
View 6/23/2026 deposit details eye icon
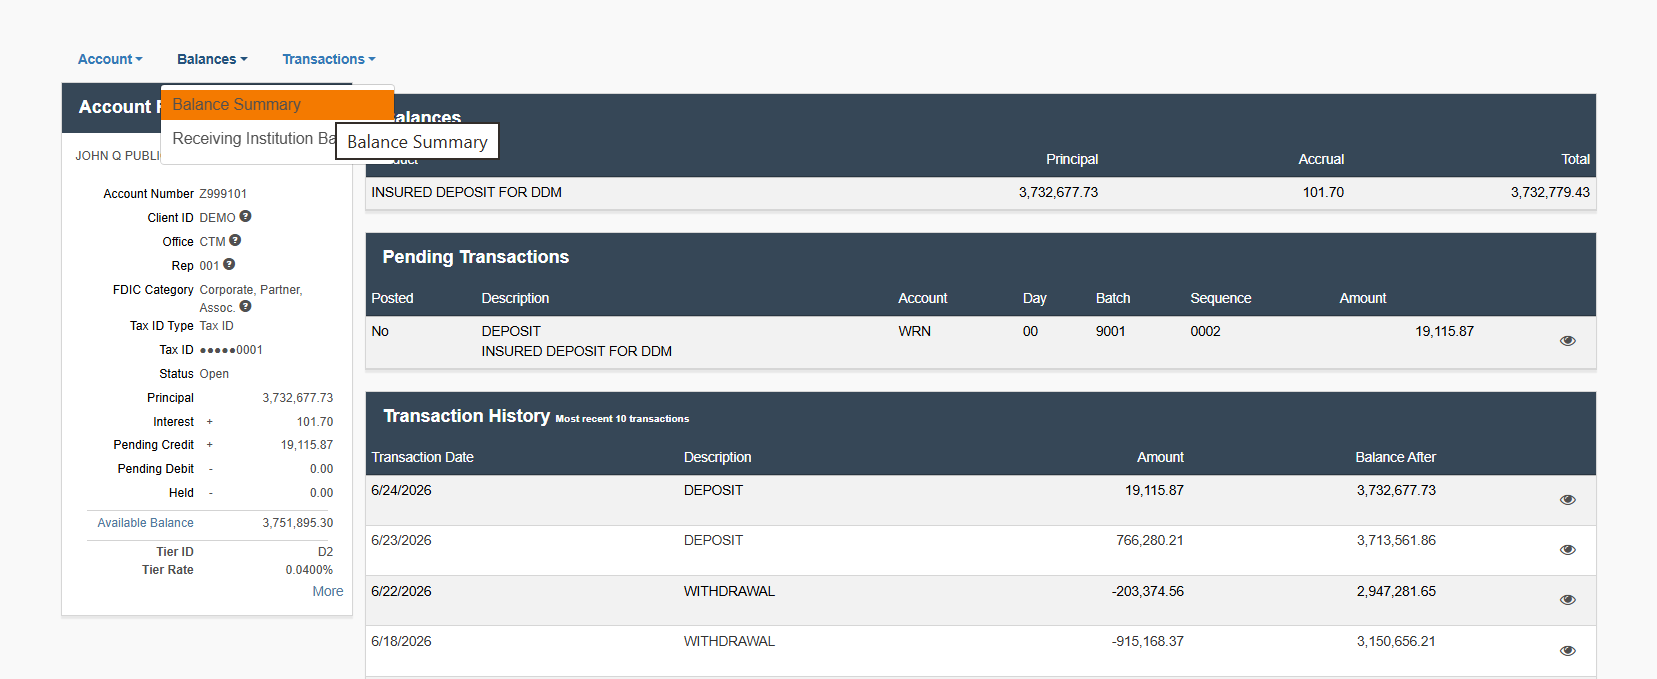[x=1568, y=550]
